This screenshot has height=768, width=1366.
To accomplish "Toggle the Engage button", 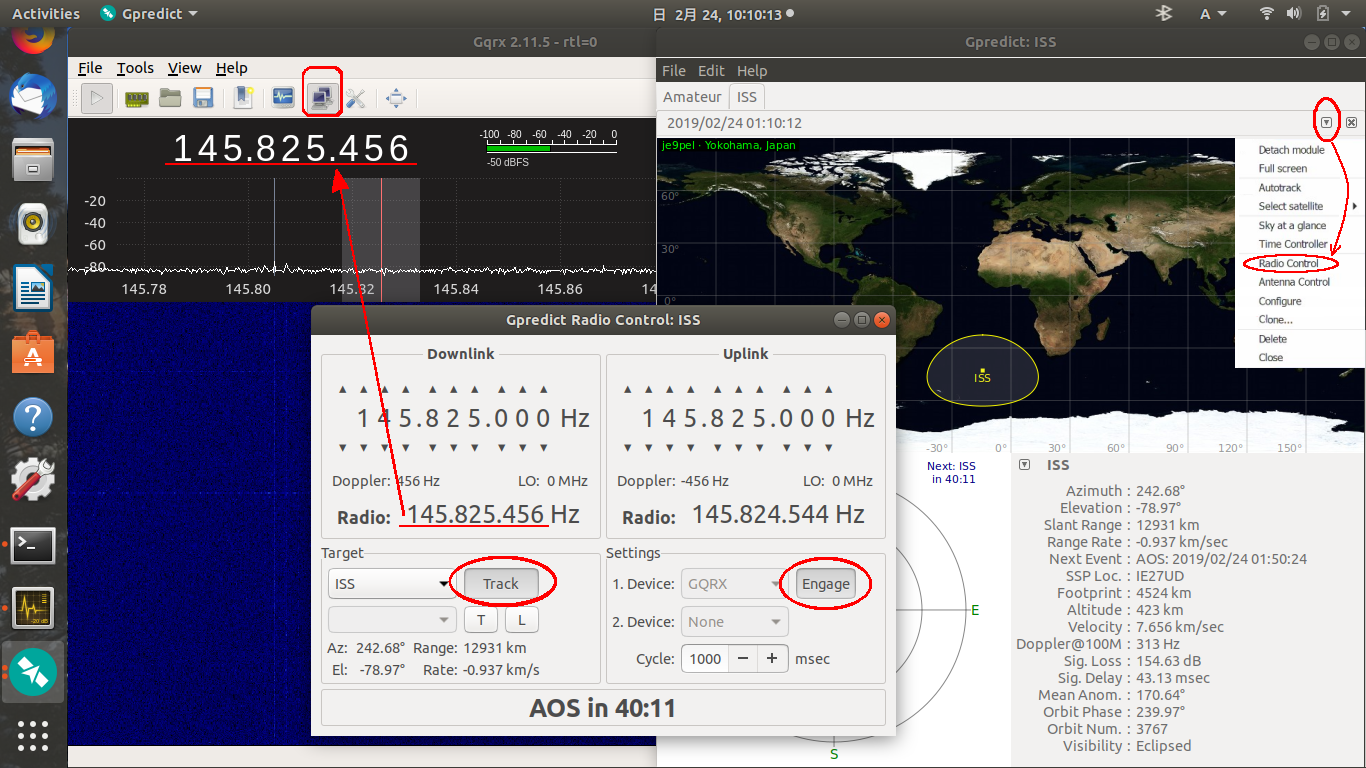I will coord(826,584).
